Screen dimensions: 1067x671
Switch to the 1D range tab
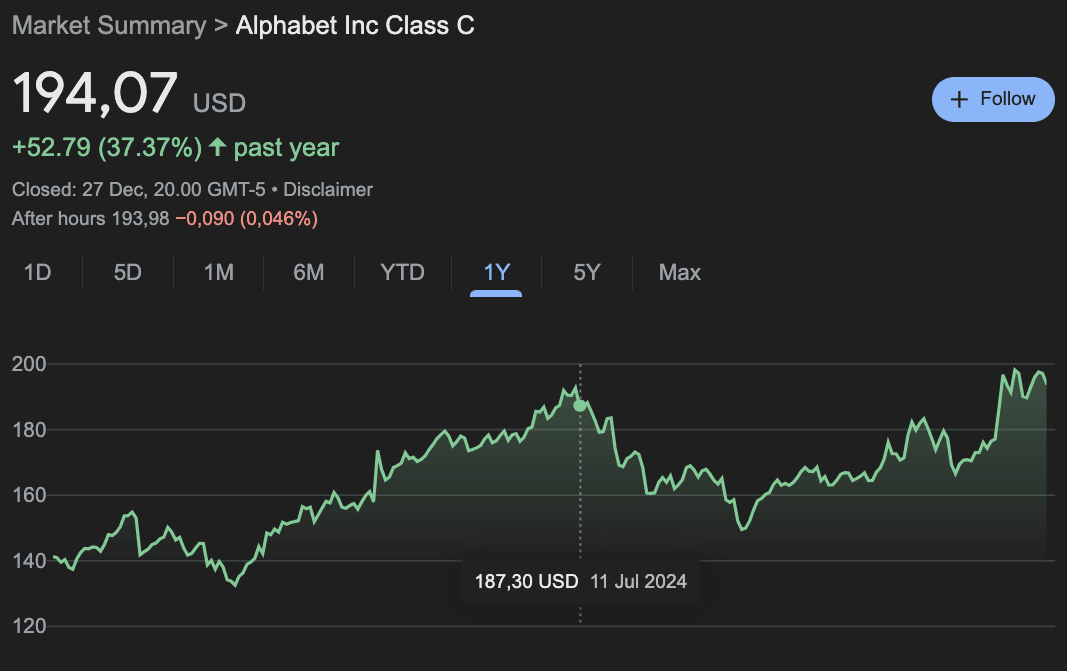tap(37, 272)
